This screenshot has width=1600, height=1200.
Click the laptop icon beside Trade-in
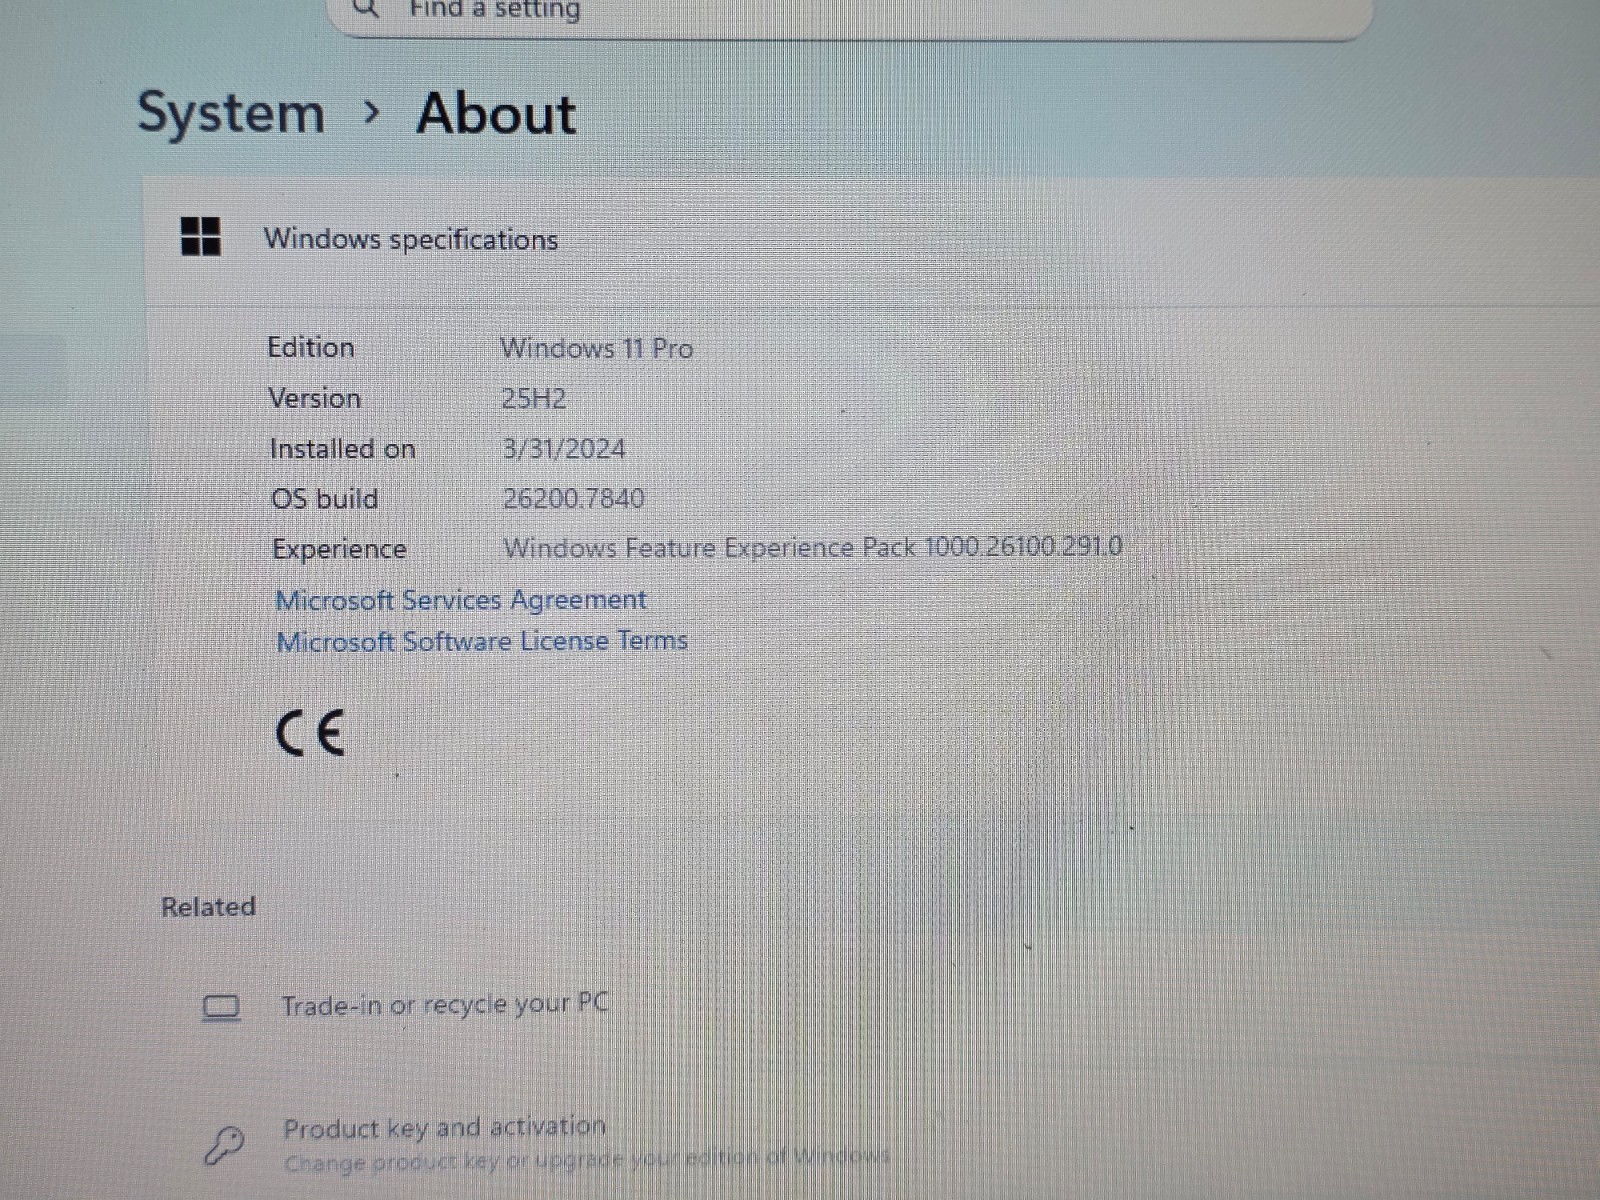221,1007
